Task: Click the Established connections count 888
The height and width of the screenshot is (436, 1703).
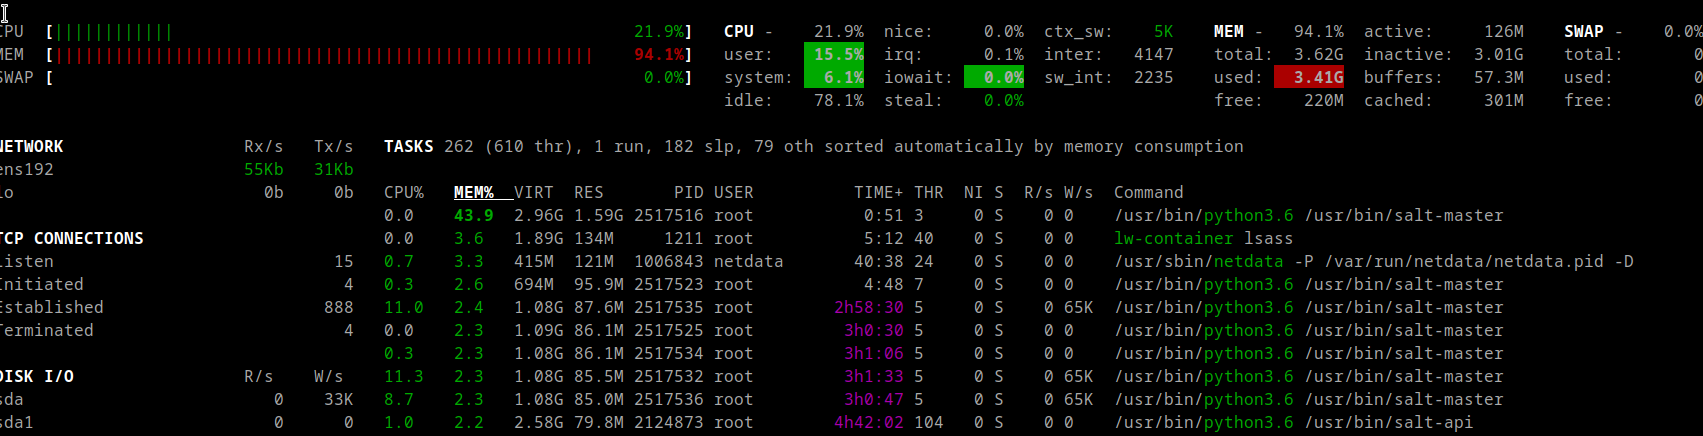Action: (339, 308)
